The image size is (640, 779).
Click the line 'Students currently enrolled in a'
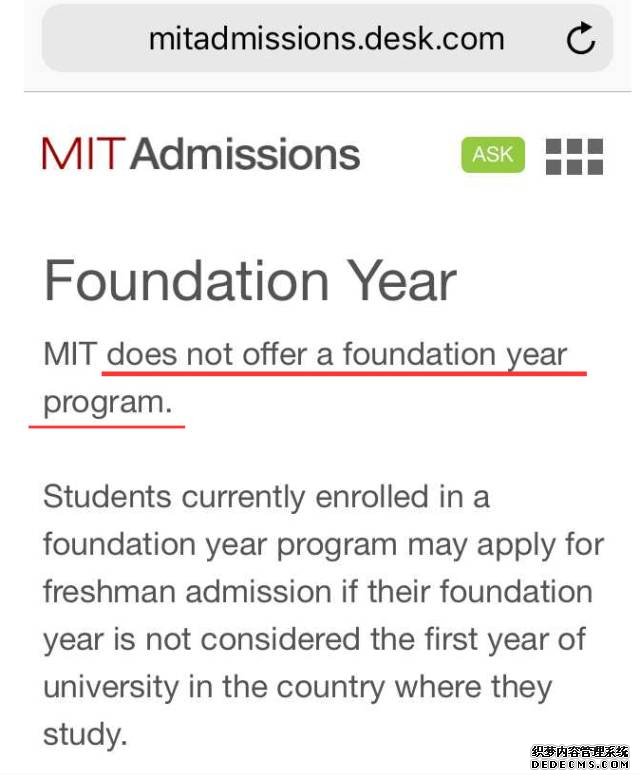[x=266, y=497]
